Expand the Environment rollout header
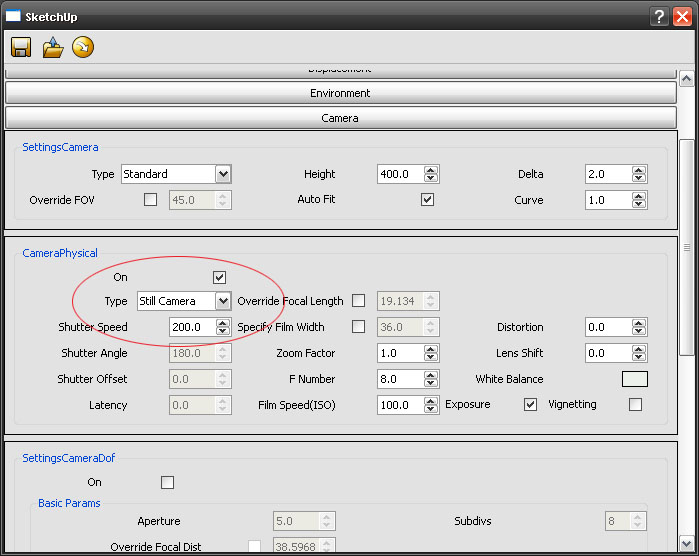This screenshot has height=556, width=699. click(341, 93)
